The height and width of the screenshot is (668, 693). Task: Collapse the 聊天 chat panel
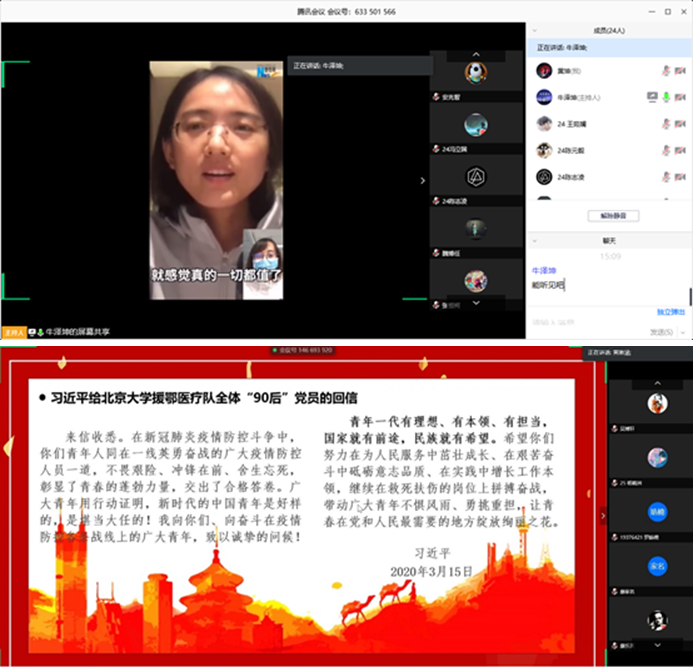[533, 240]
